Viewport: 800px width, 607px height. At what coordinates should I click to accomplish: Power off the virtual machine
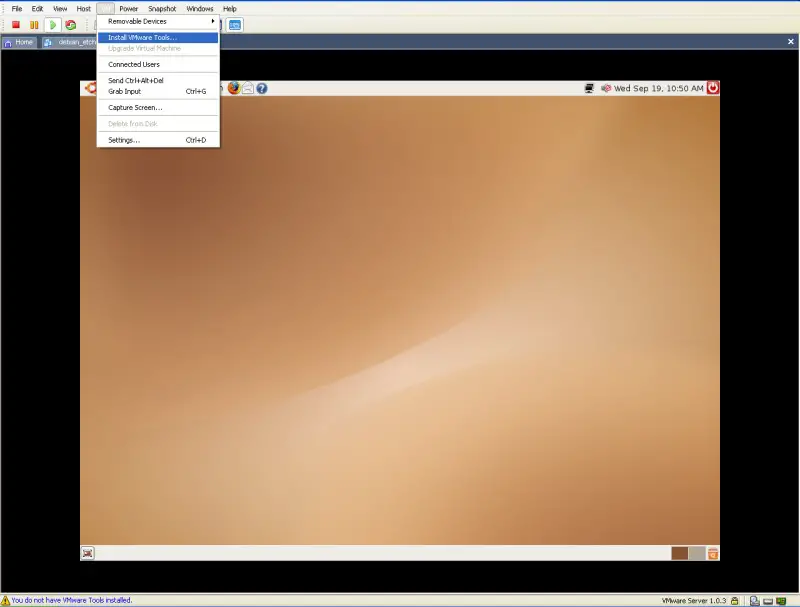[14, 24]
